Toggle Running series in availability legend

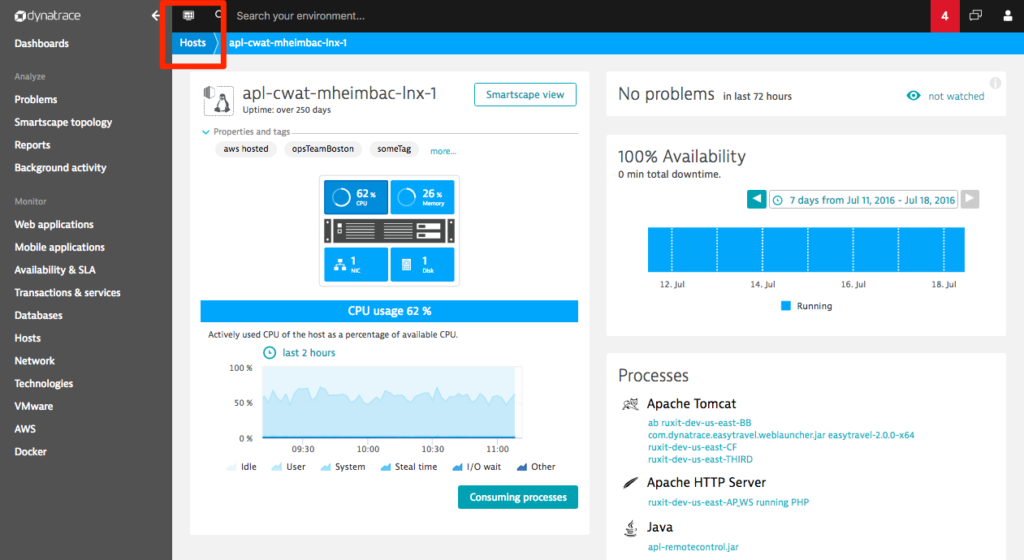(807, 306)
